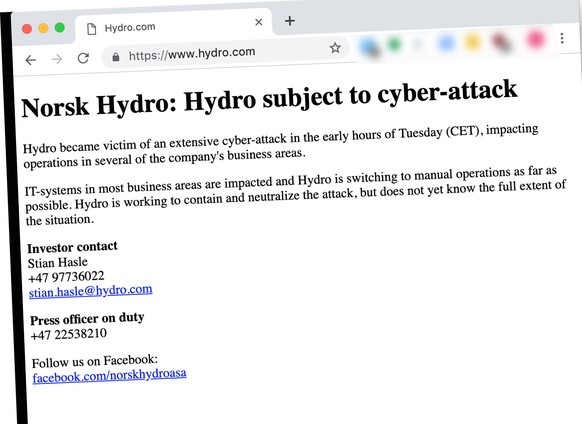This screenshot has width=582, height=424.
Task: Open the stian.hasle@hydro.com email link
Action: pyautogui.click(x=91, y=291)
